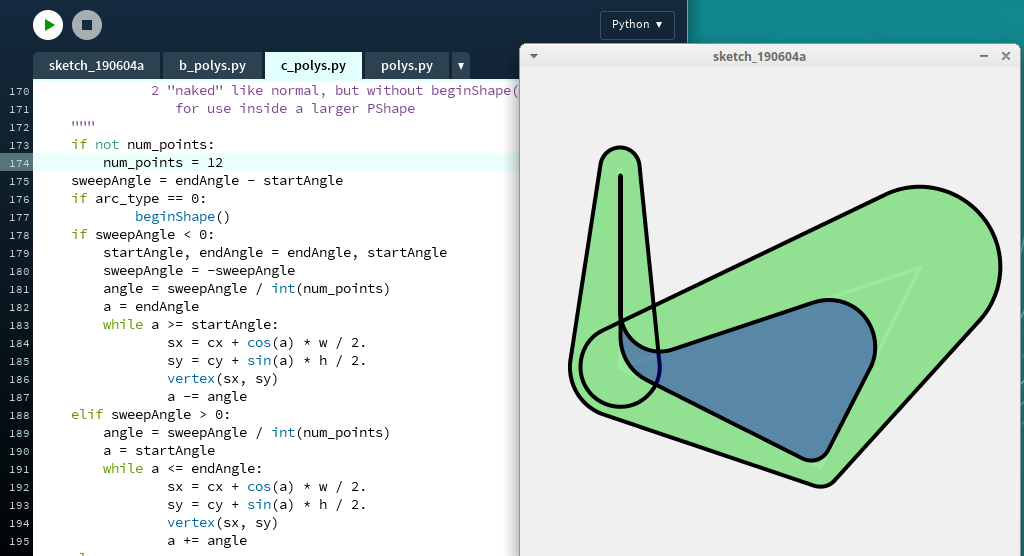Place cursor on 'a += angle' line
Image resolution: width=1024 pixels, height=556 pixels.
point(207,541)
